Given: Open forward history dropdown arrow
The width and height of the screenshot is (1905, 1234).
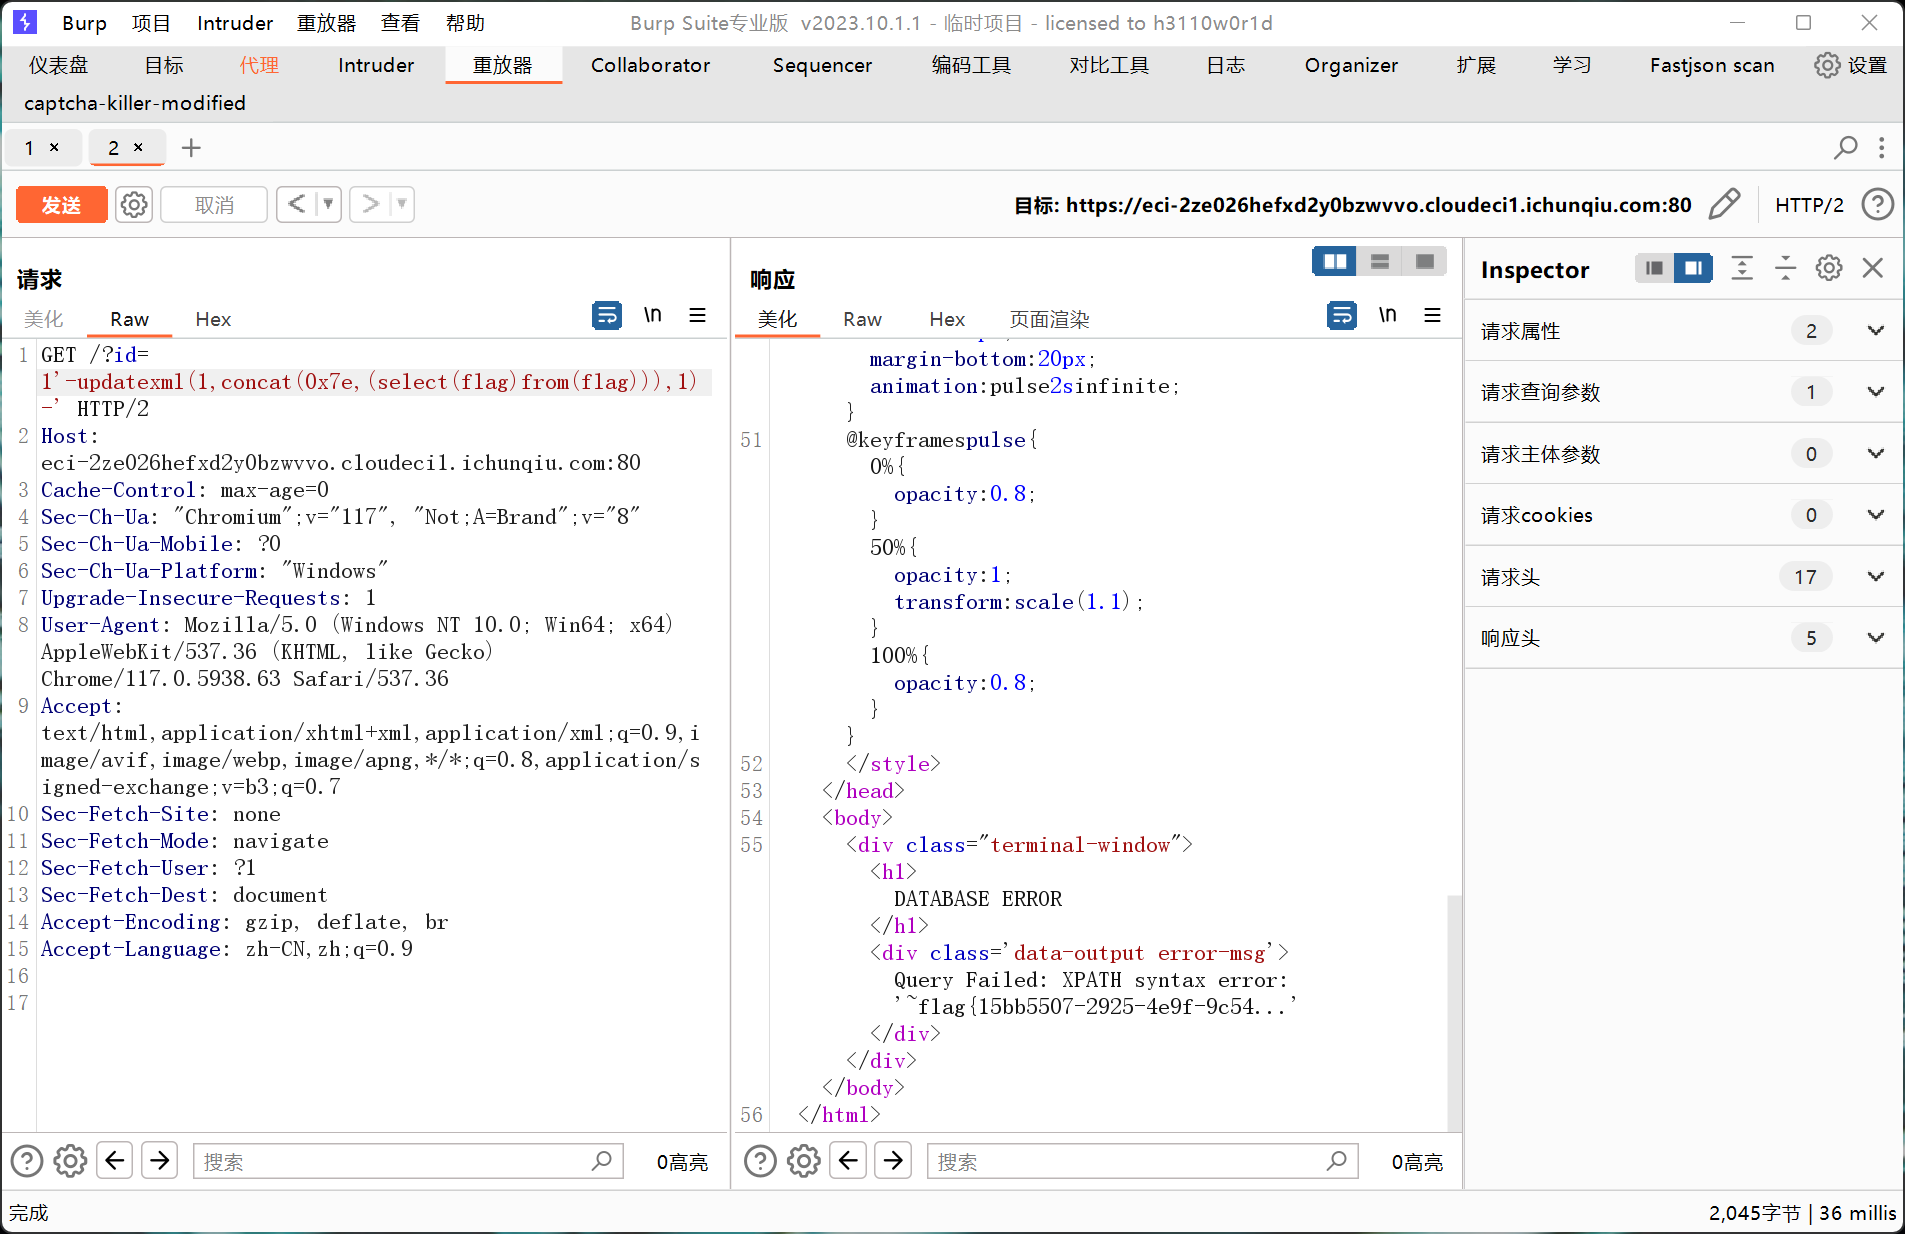Looking at the screenshot, I should tap(401, 204).
